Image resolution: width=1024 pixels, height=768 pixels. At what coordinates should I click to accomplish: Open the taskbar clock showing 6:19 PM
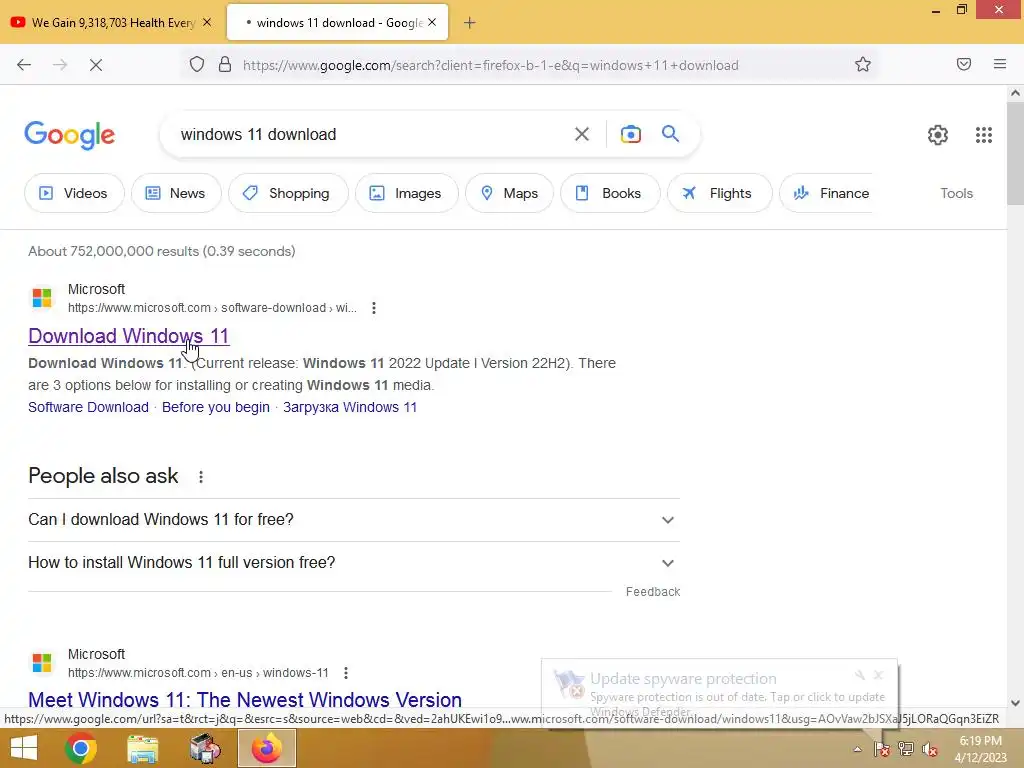(981, 749)
